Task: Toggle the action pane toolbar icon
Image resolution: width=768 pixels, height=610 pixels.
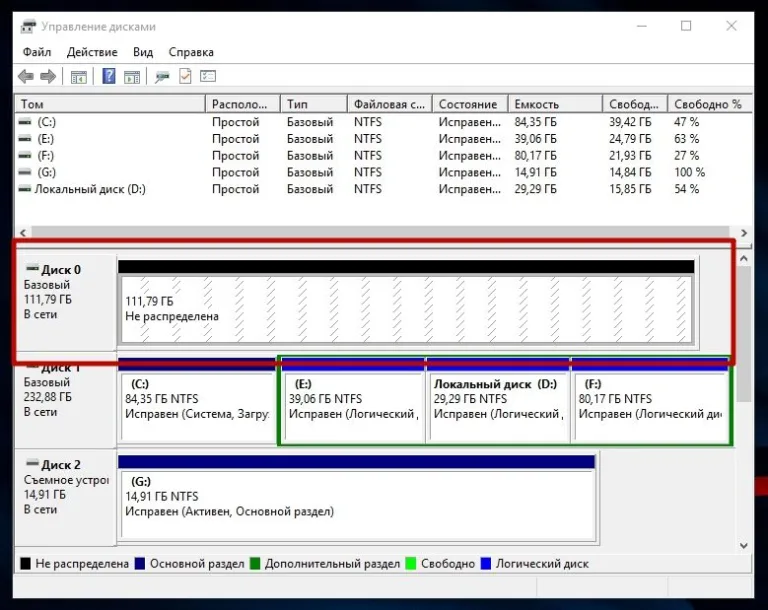Action: 132,77
